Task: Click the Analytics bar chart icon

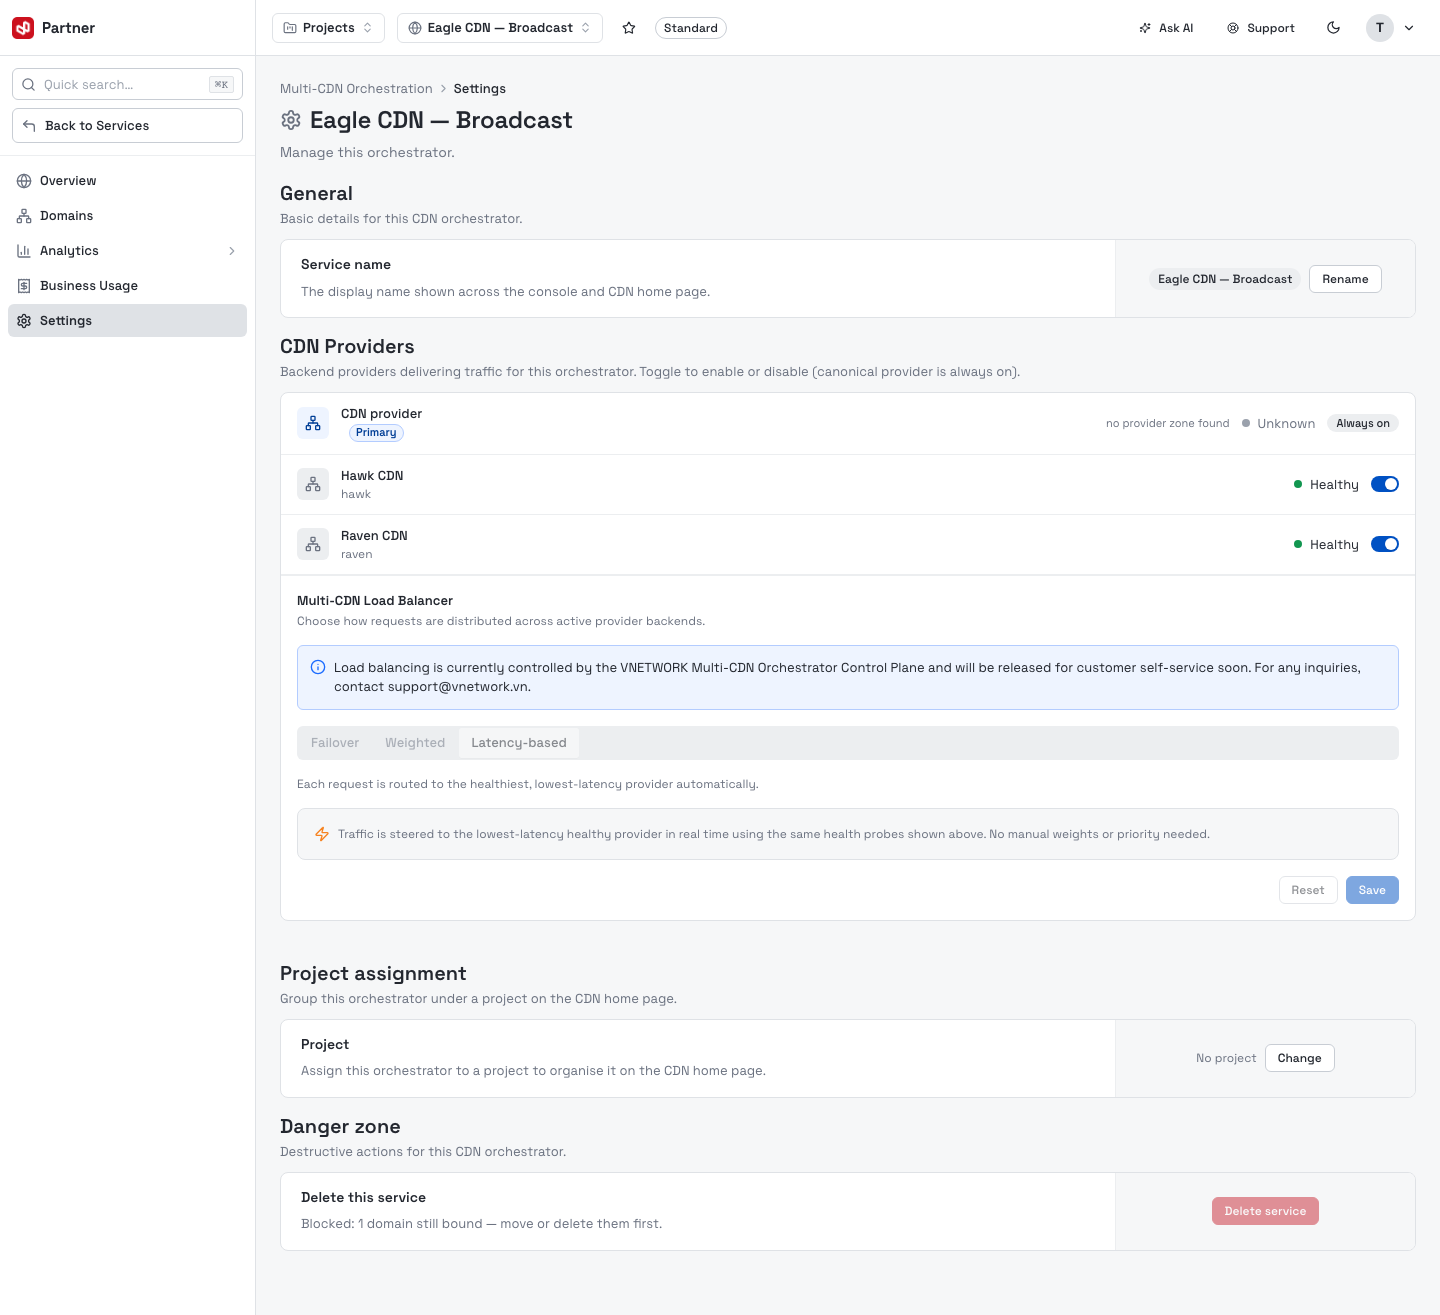Action: (24, 251)
